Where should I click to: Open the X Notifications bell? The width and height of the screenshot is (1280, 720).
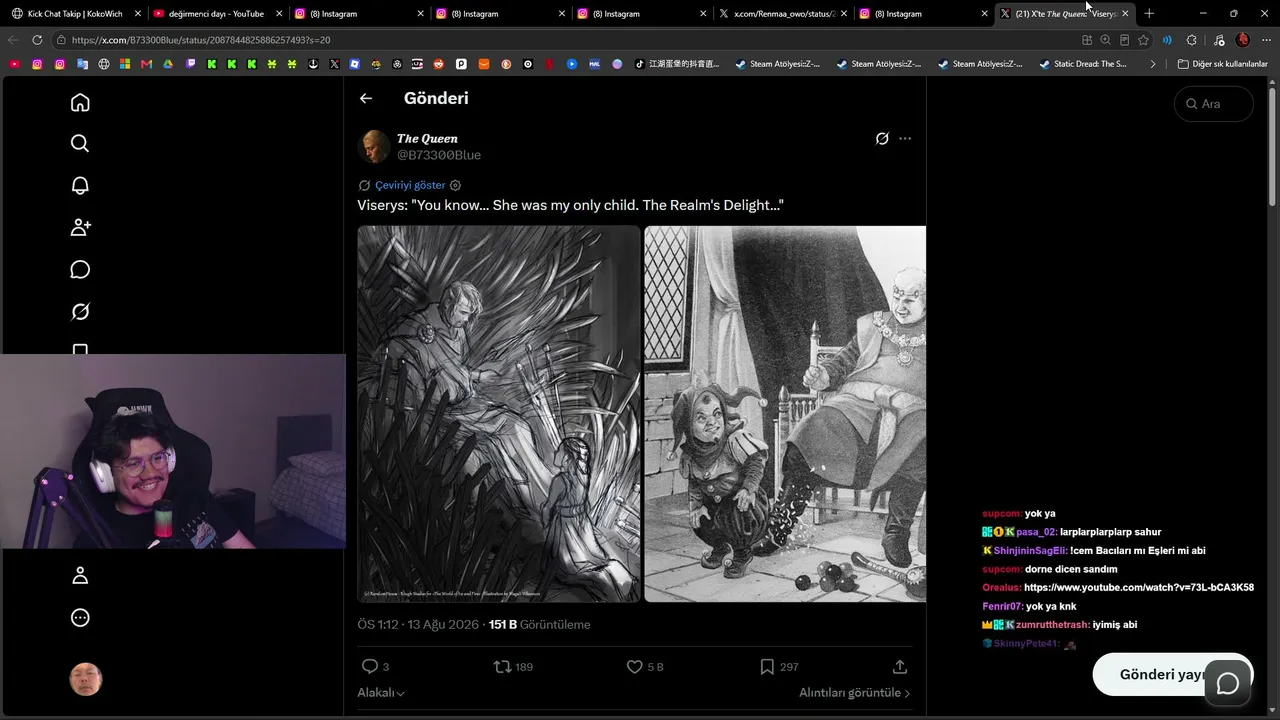80,185
